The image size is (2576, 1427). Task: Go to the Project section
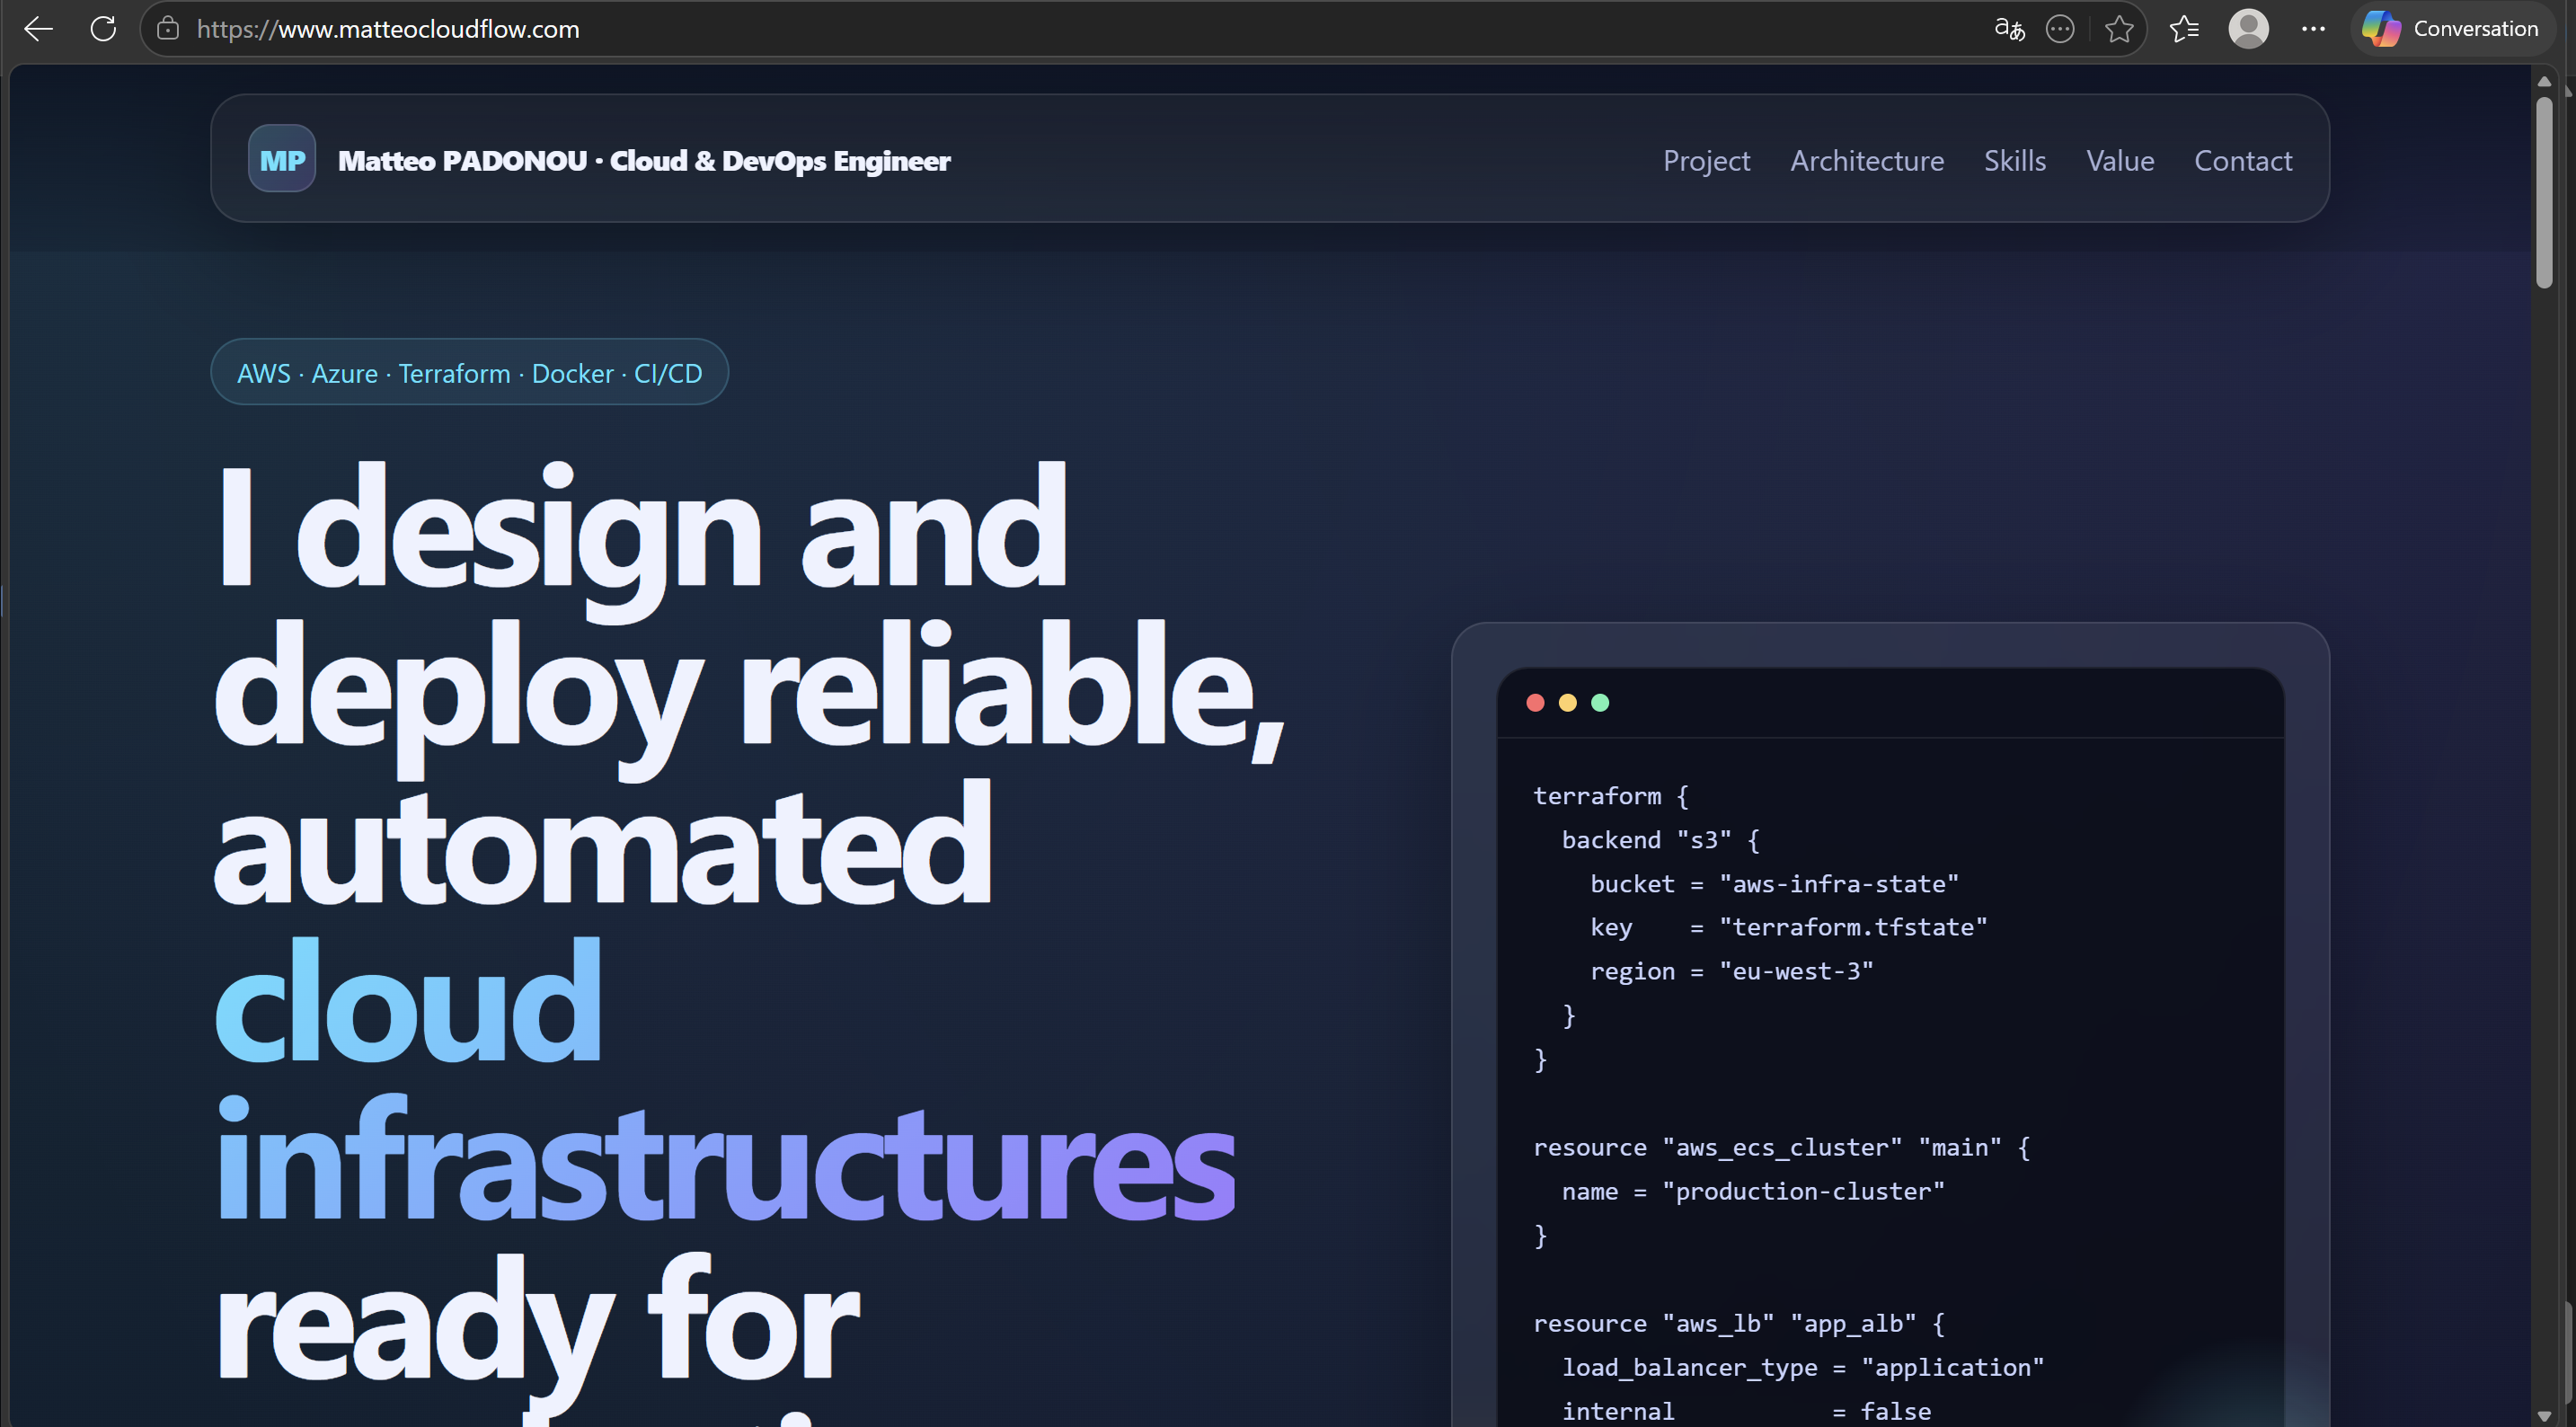tap(1706, 160)
